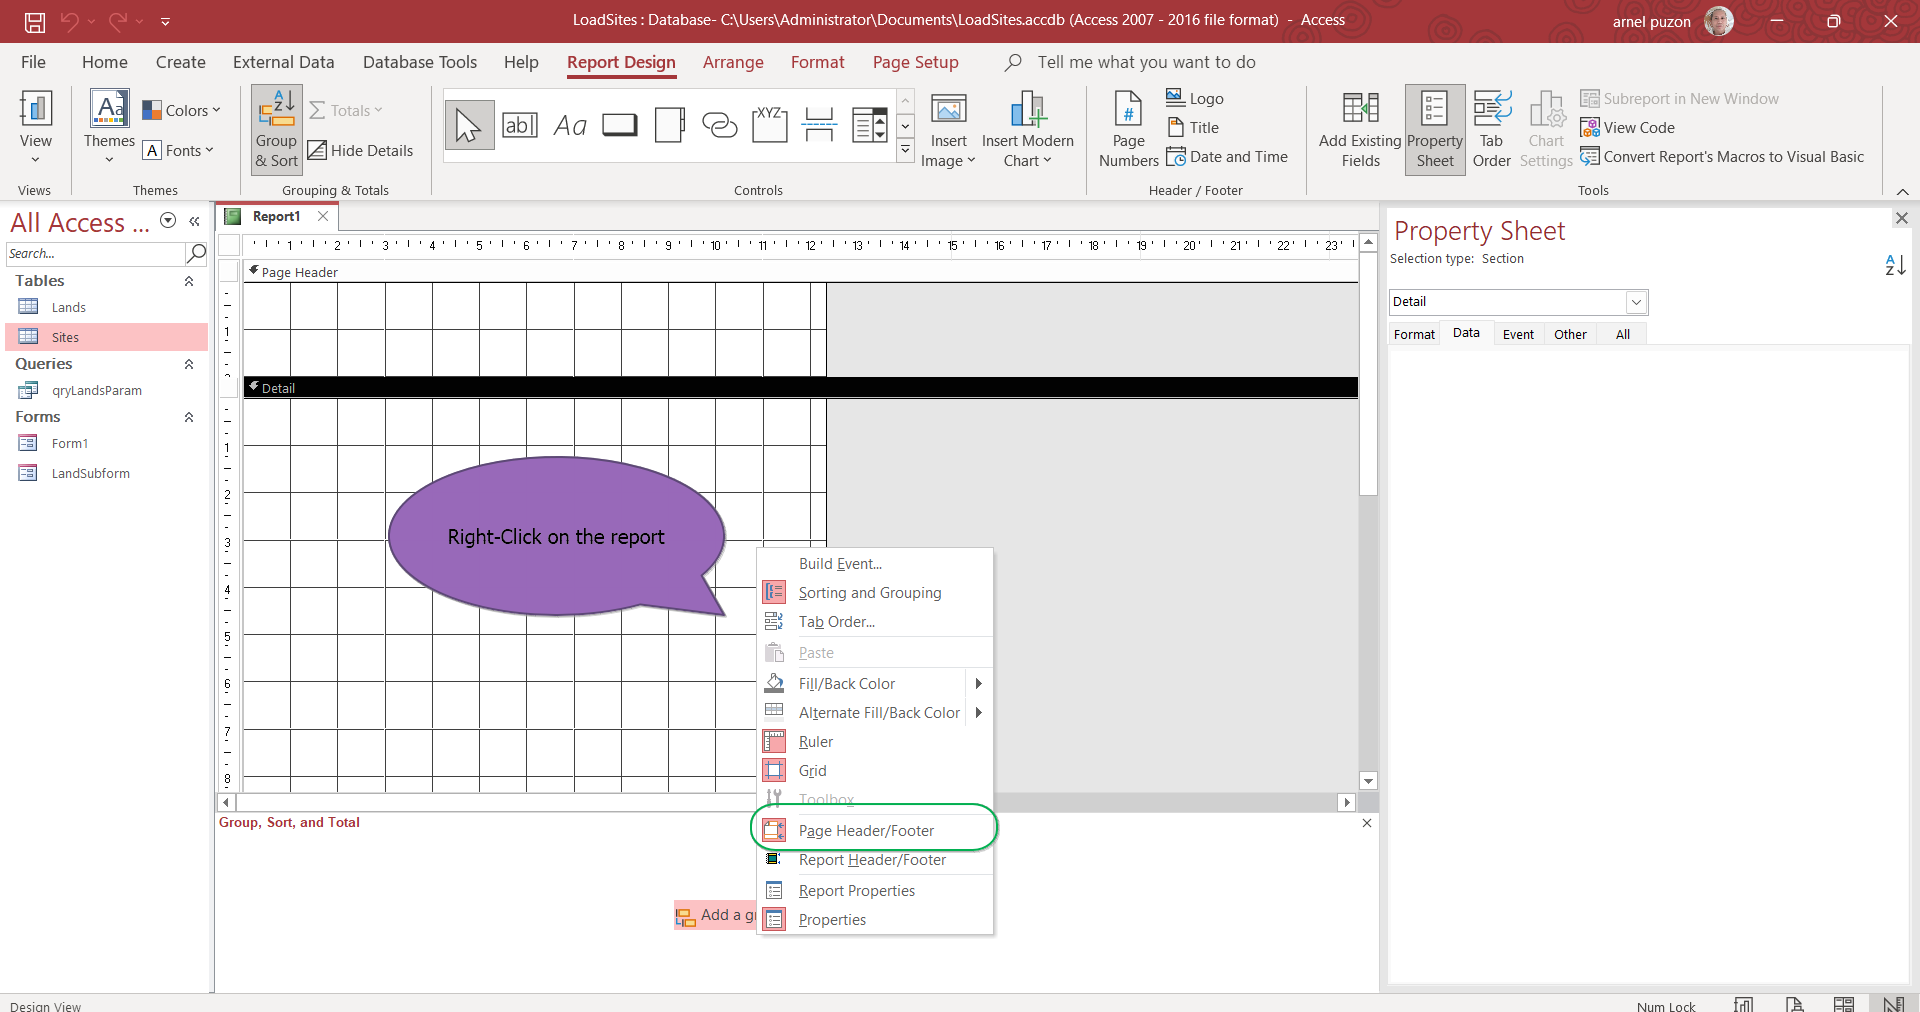
Task: Click the navigation pane Search box
Action: coord(95,254)
